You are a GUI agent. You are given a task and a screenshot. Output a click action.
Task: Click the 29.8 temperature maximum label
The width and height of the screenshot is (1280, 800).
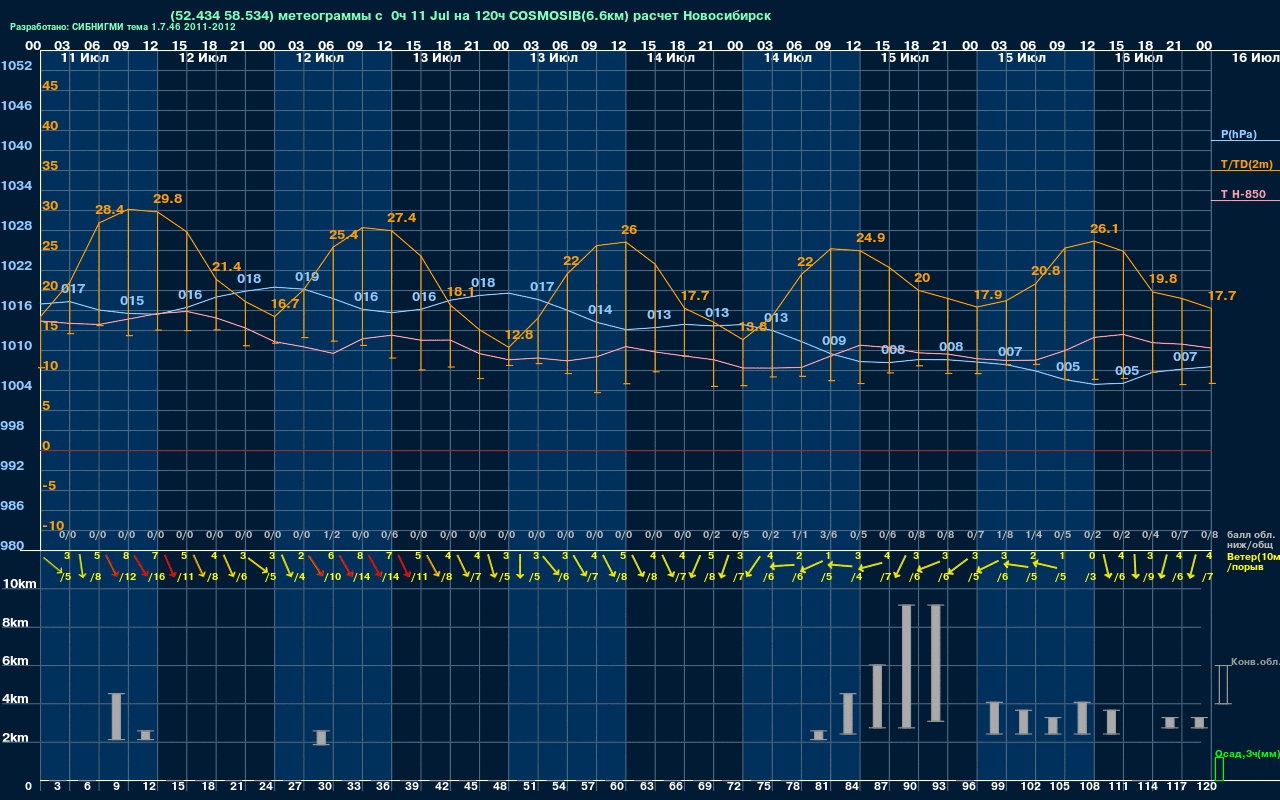pyautogui.click(x=168, y=199)
